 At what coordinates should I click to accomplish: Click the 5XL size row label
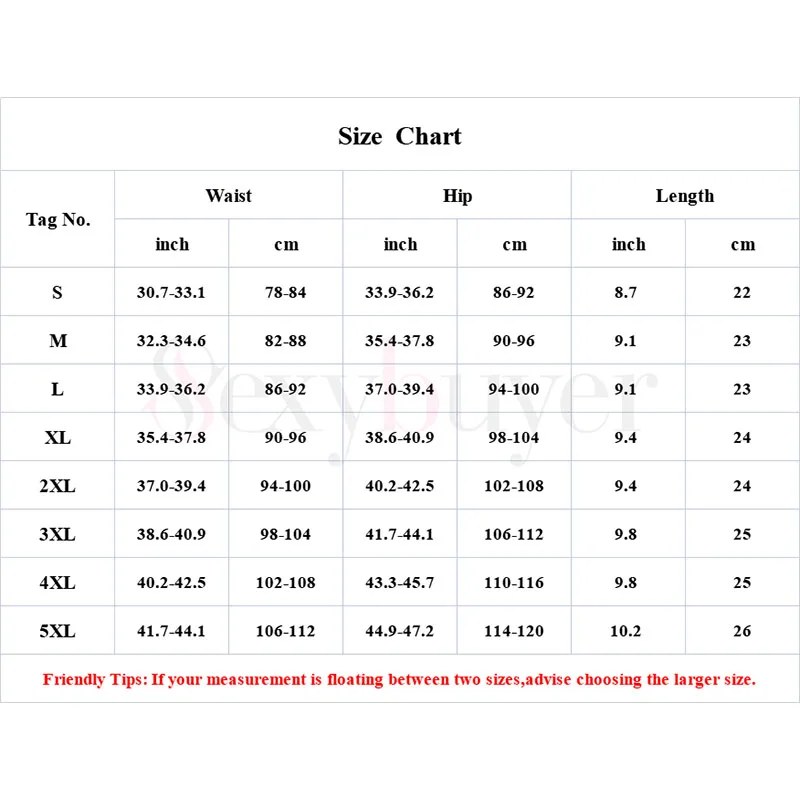click(58, 631)
